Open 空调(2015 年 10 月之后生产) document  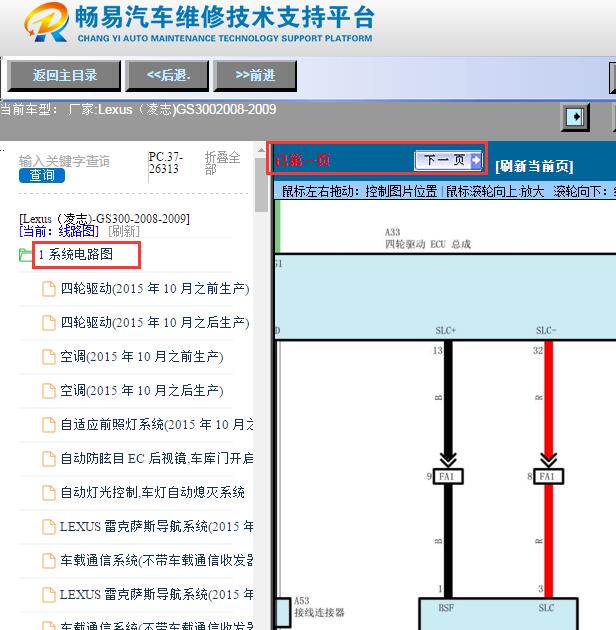pos(142,391)
